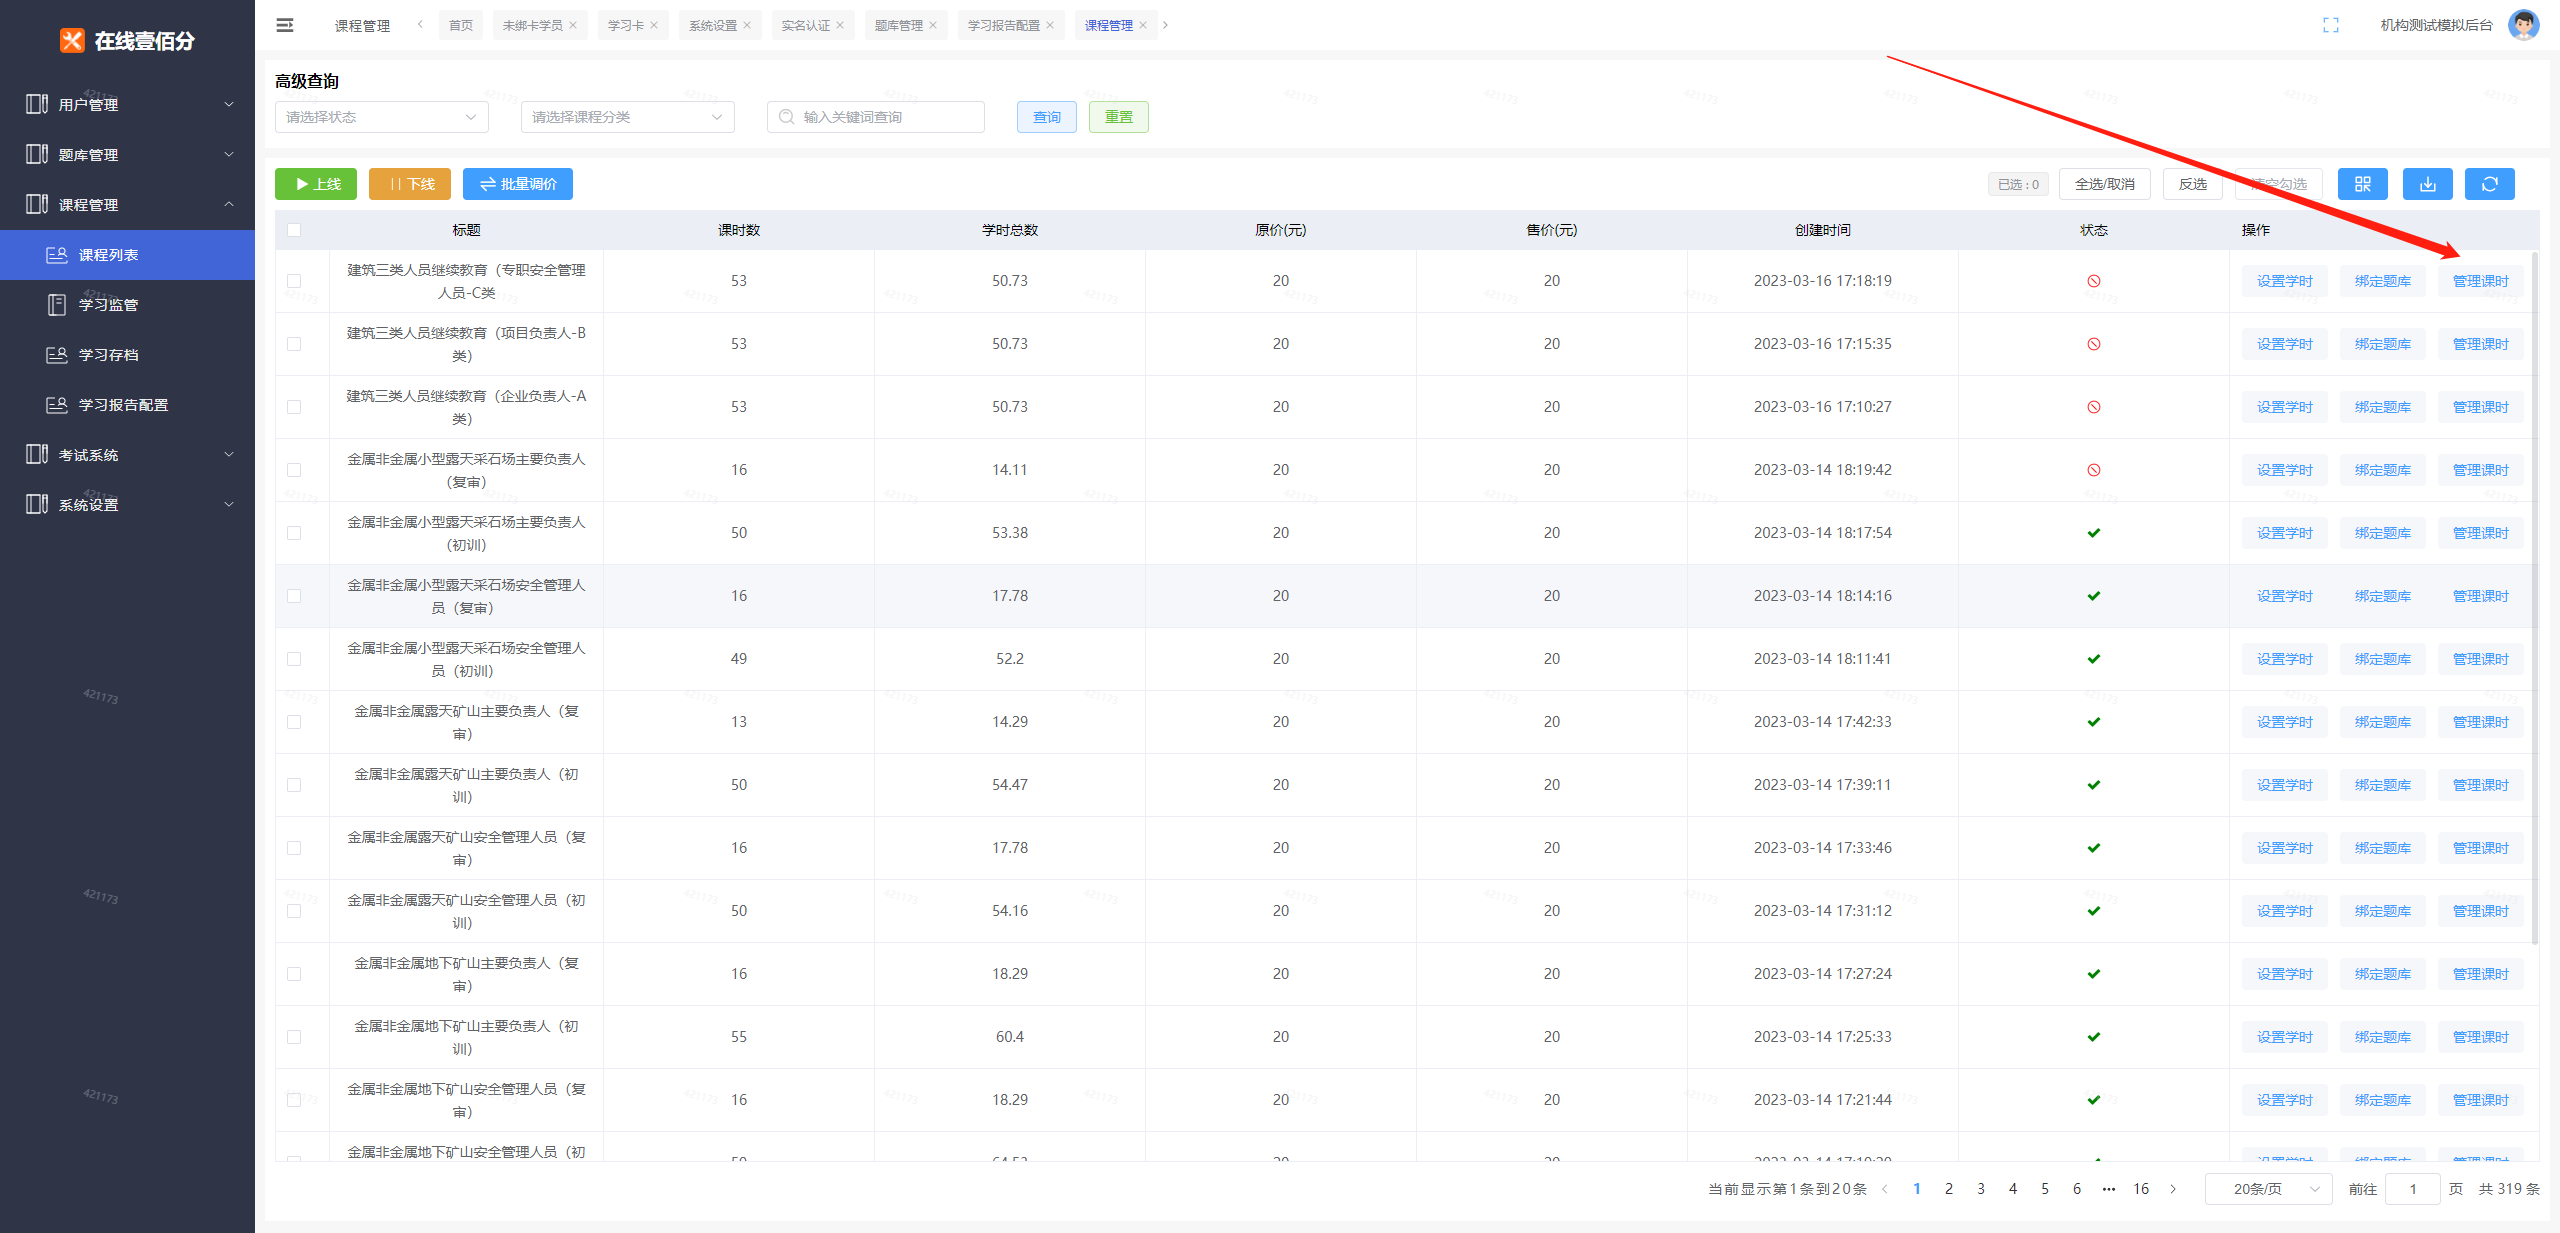Close the 学习卡 tab
The image size is (2560, 1233).
(x=654, y=26)
